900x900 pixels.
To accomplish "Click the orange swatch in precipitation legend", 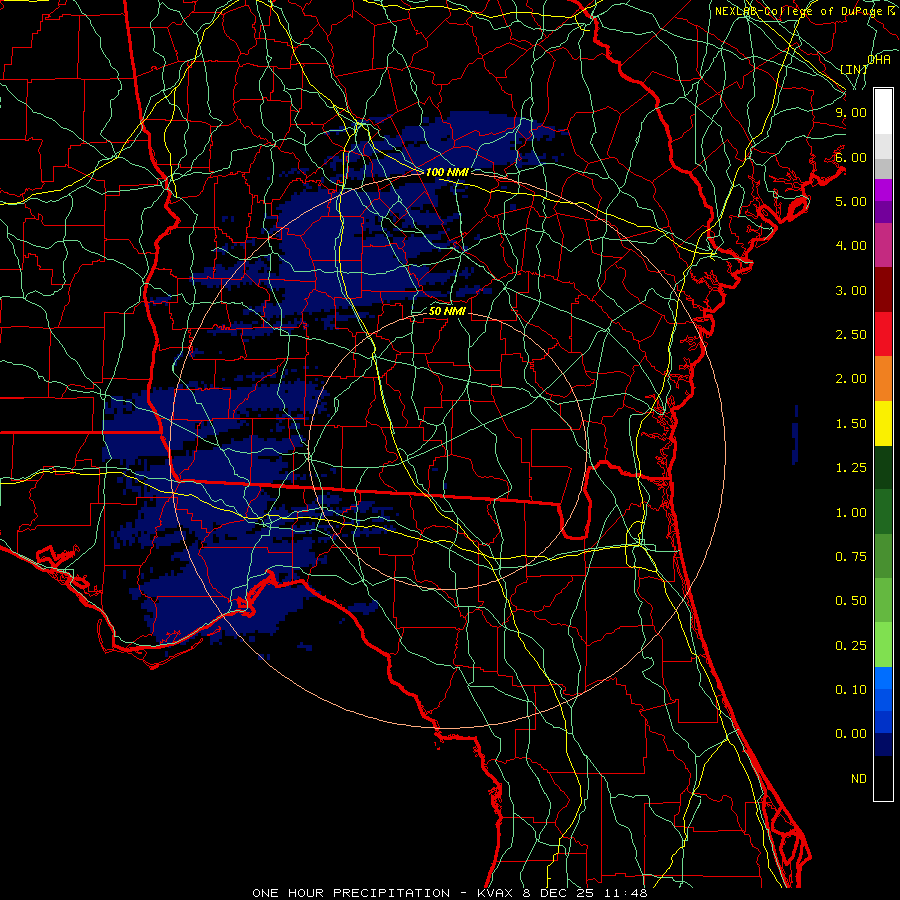I will click(883, 379).
